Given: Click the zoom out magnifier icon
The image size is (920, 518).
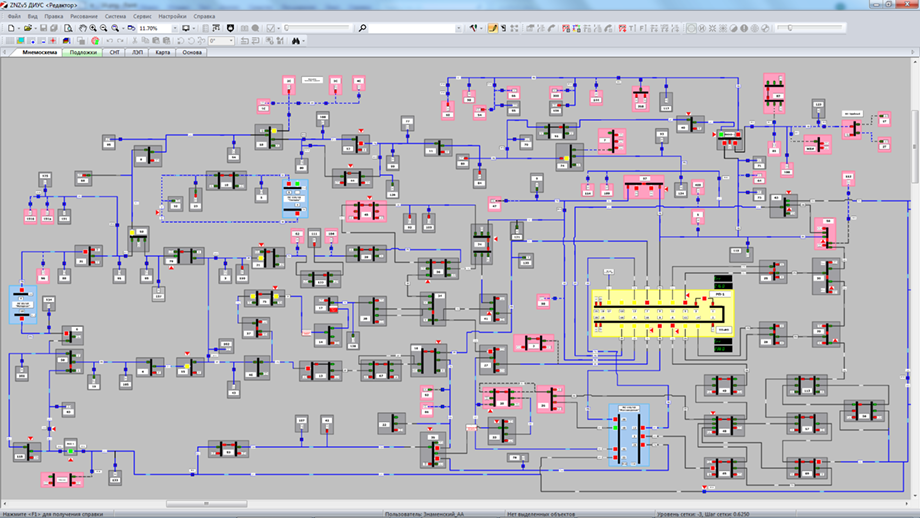Looking at the screenshot, I should pyautogui.click(x=104, y=28).
